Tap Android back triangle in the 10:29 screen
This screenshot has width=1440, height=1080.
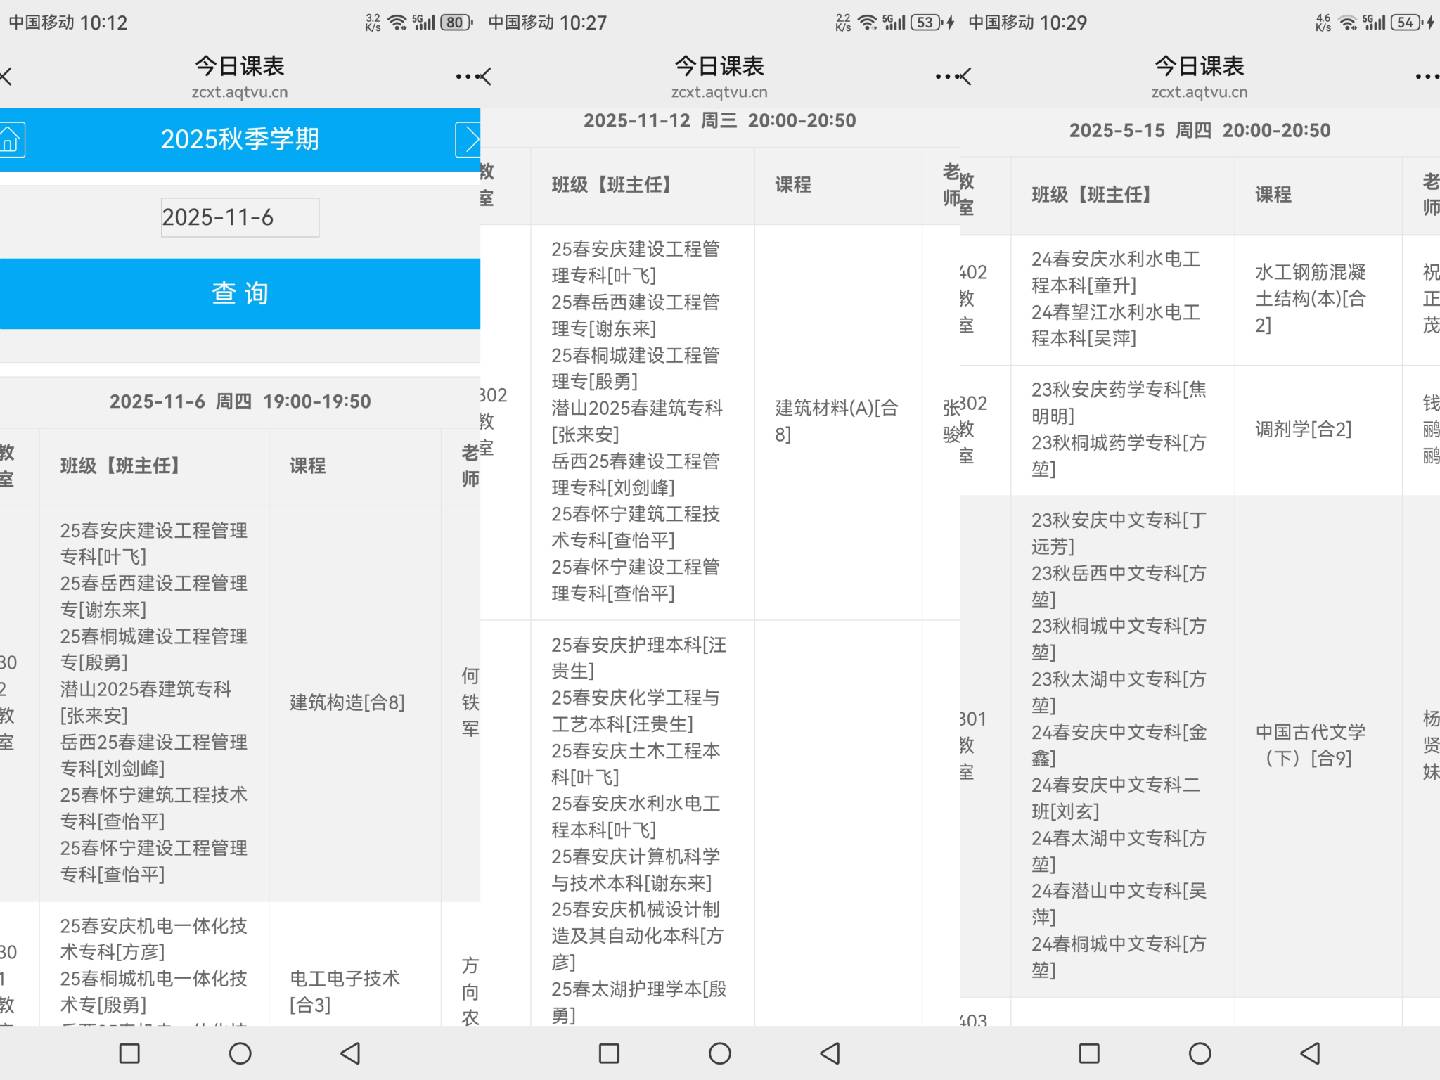(x=1310, y=1053)
